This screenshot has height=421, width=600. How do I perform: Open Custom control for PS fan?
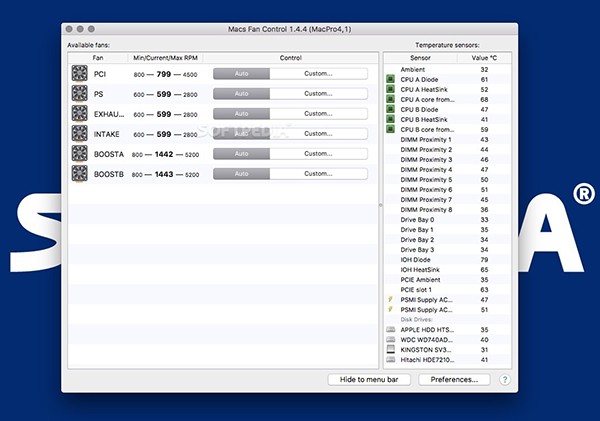(x=318, y=94)
